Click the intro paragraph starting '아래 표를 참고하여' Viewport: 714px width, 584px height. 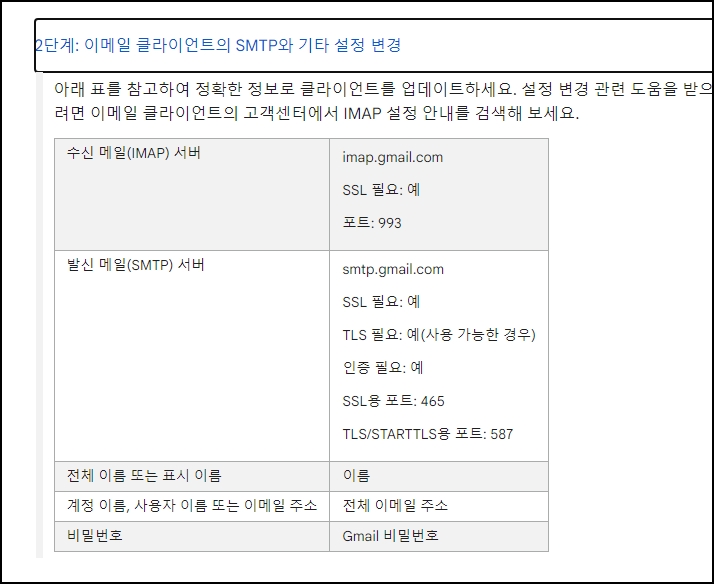(x=382, y=101)
